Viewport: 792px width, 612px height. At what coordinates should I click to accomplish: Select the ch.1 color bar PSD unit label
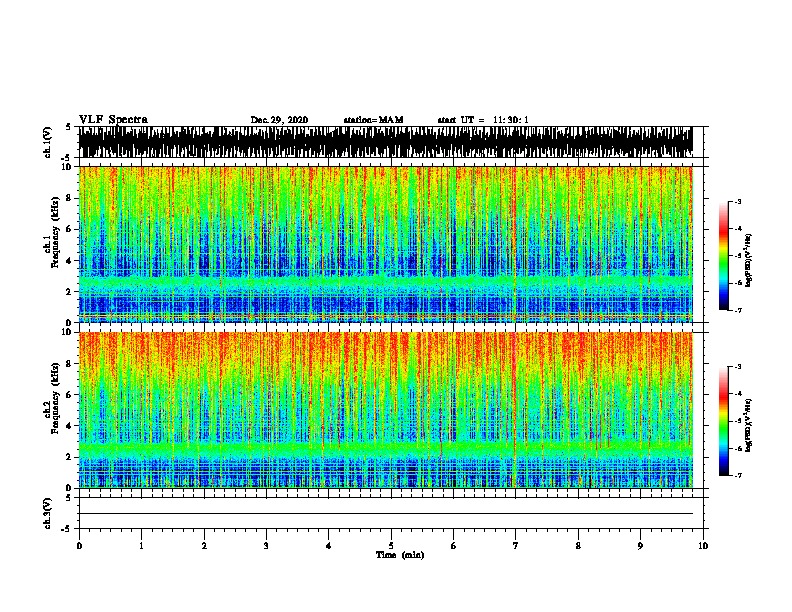(x=748, y=261)
